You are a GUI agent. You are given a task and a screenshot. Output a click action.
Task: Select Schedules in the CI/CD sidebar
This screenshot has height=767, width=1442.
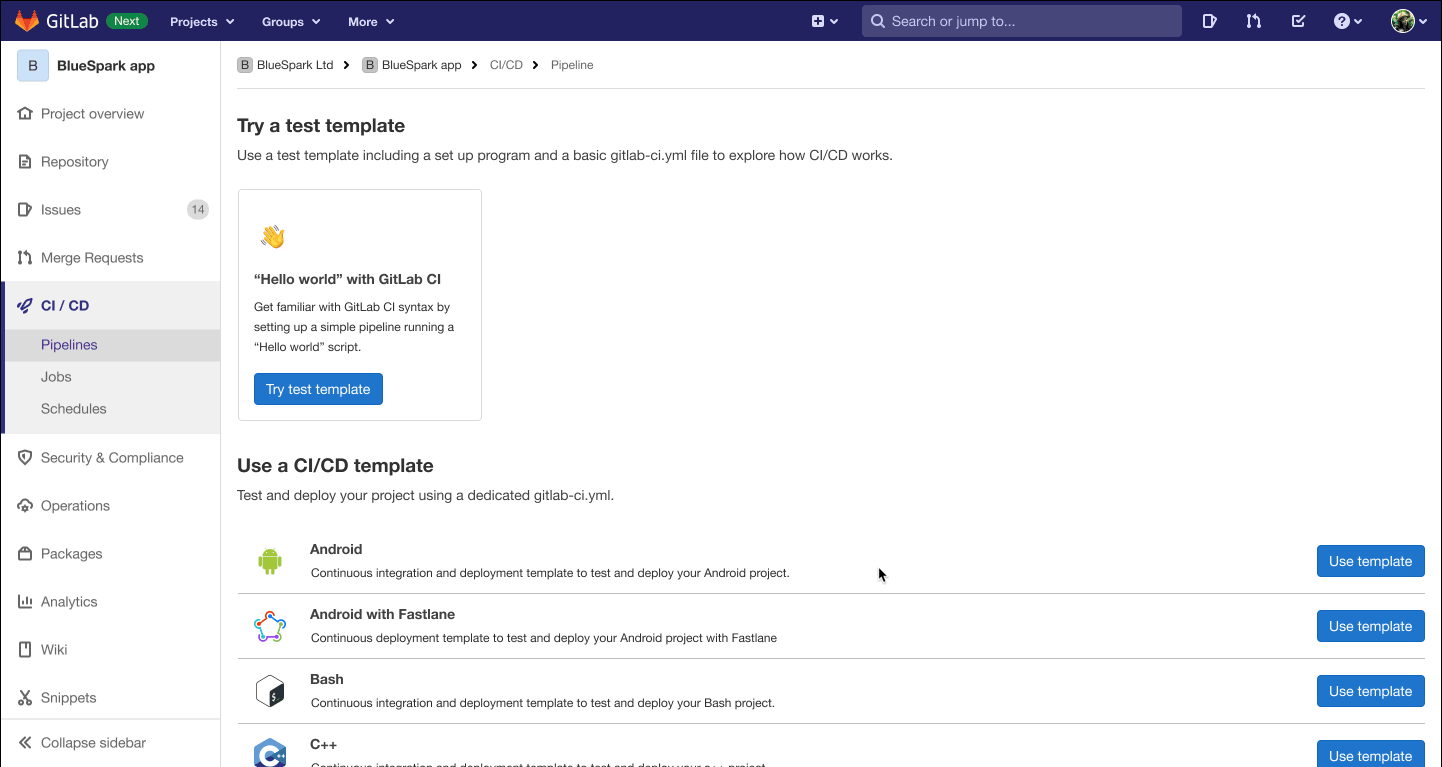point(73,408)
